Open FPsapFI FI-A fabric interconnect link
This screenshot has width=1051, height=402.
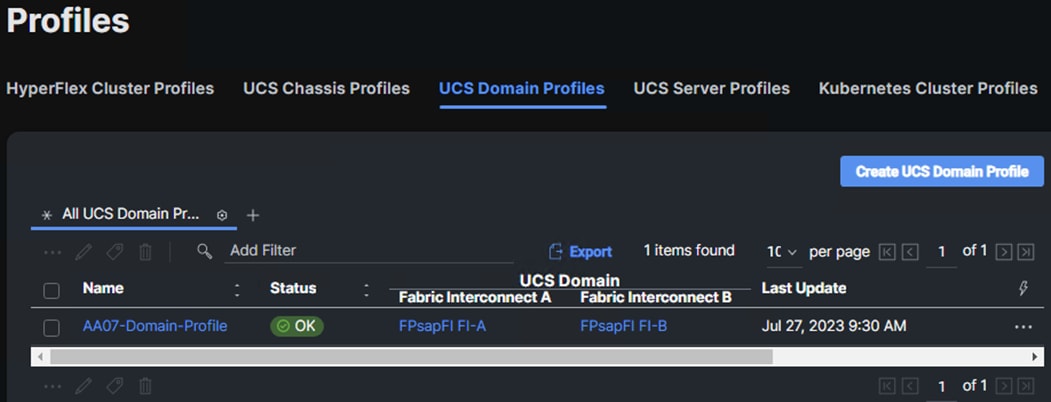[x=442, y=326]
